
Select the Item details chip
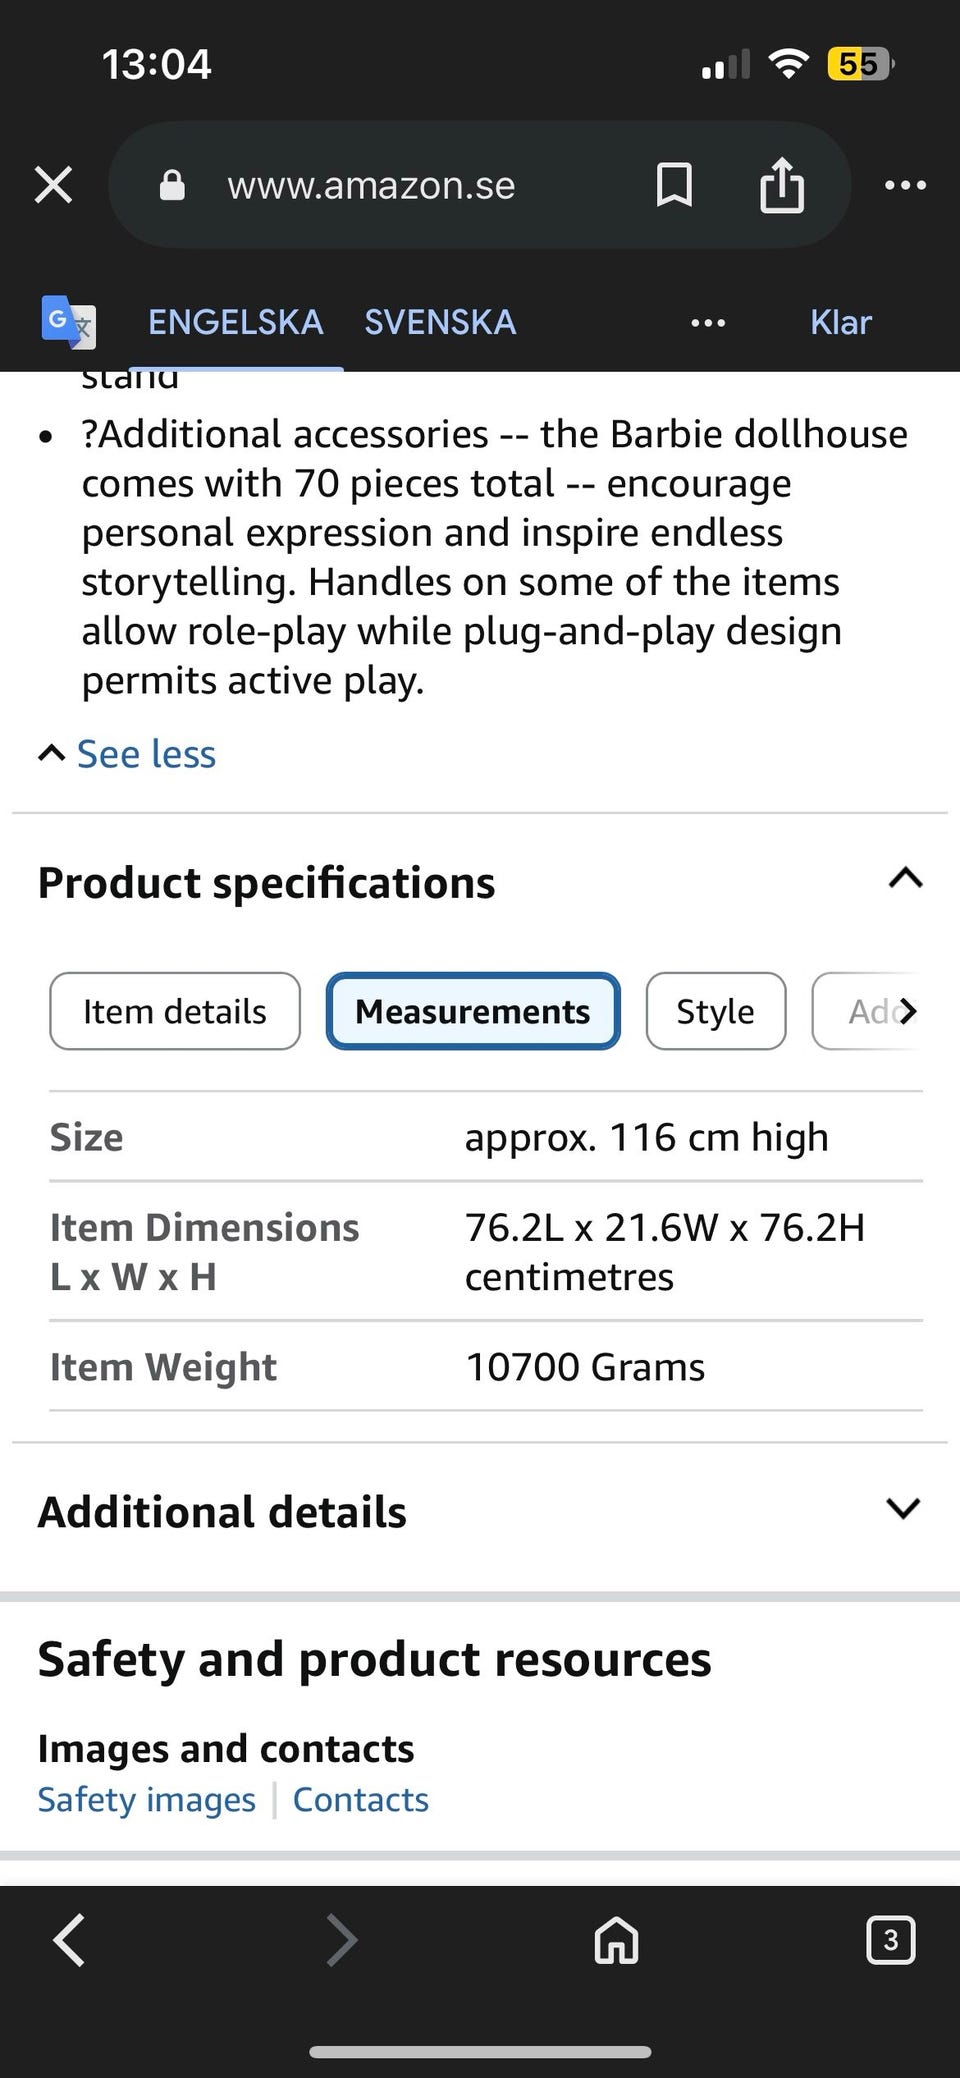[x=175, y=1011]
